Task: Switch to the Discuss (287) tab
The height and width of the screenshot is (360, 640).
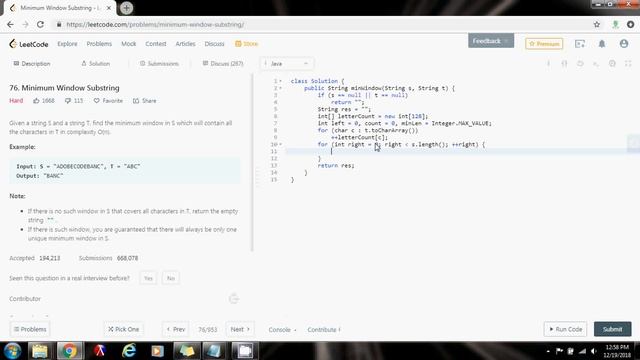Action: click(223, 64)
